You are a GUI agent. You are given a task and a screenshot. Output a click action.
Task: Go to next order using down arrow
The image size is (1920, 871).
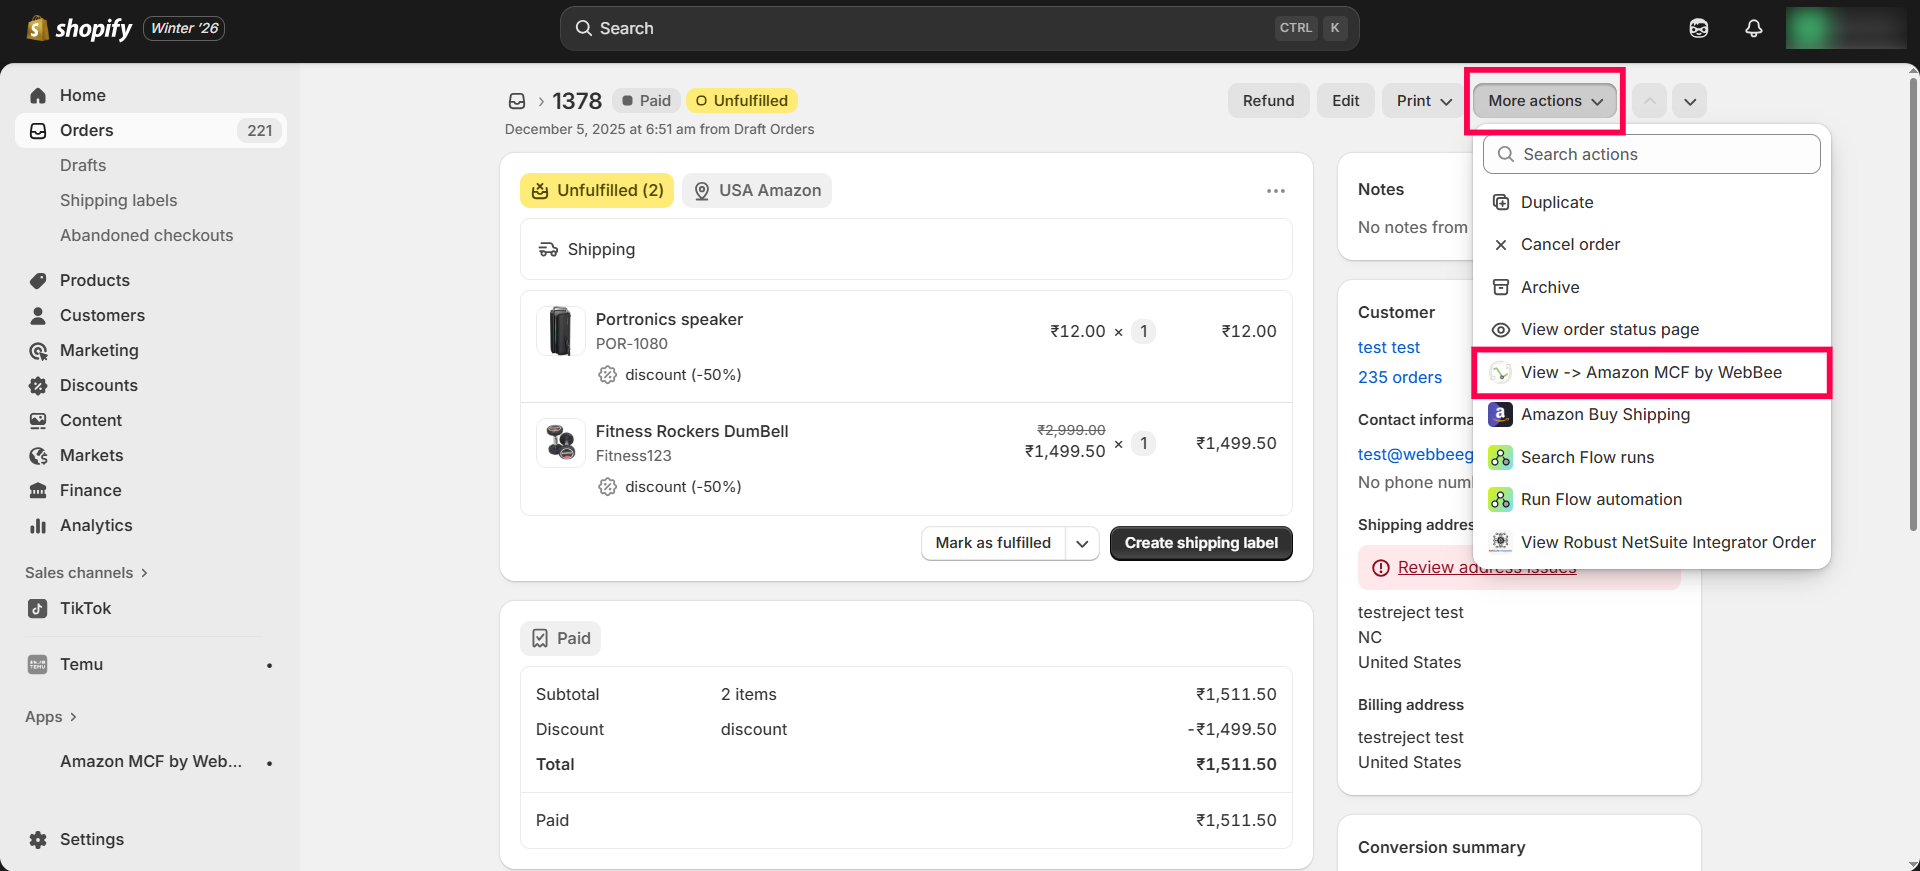pyautogui.click(x=1689, y=101)
